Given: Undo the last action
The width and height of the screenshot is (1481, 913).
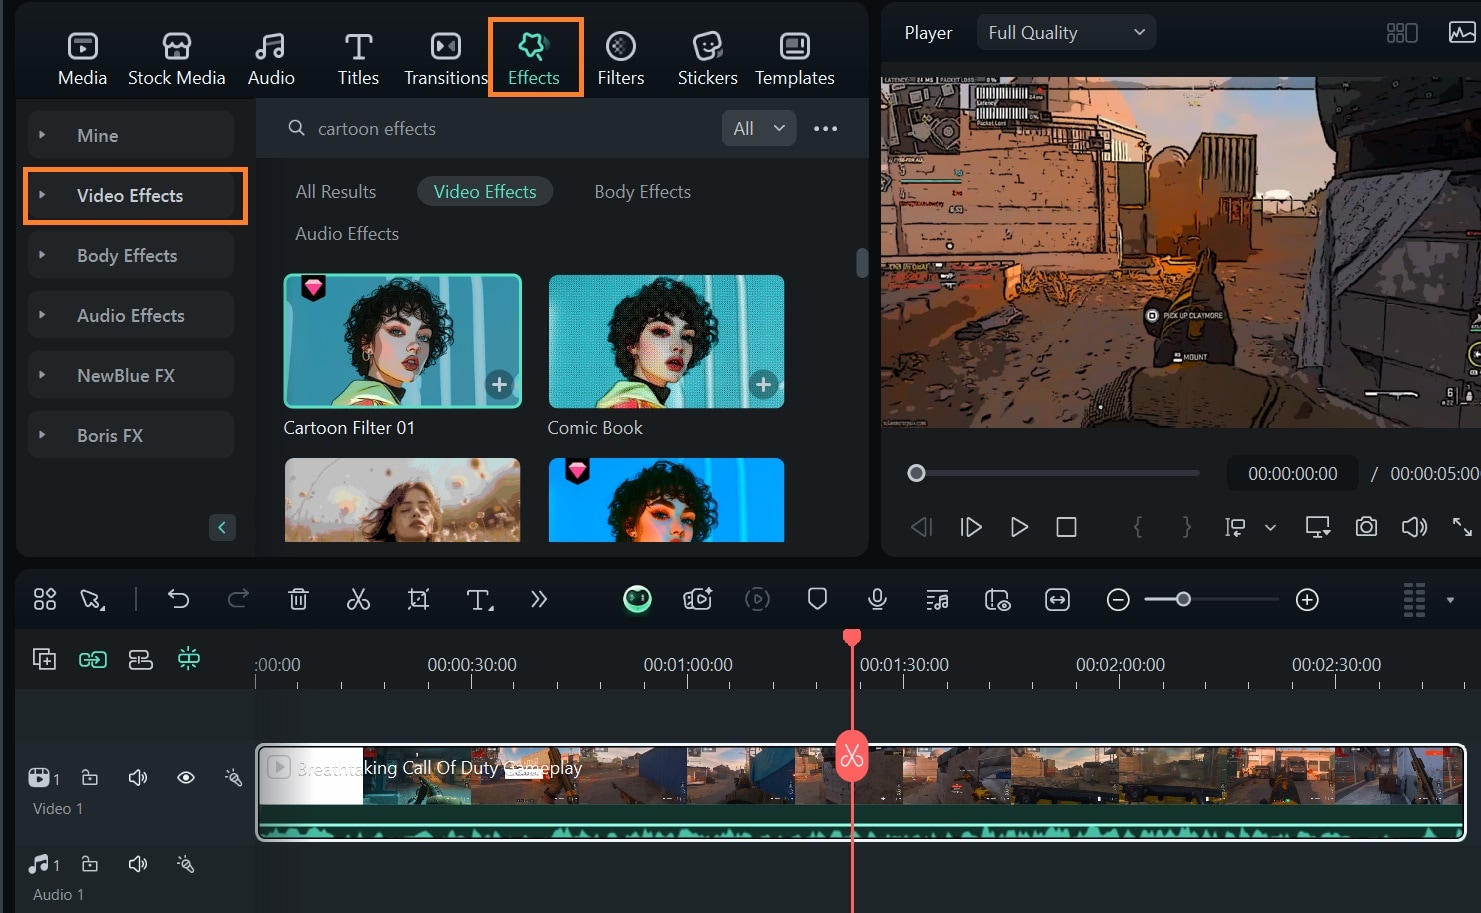Looking at the screenshot, I should point(179,599).
